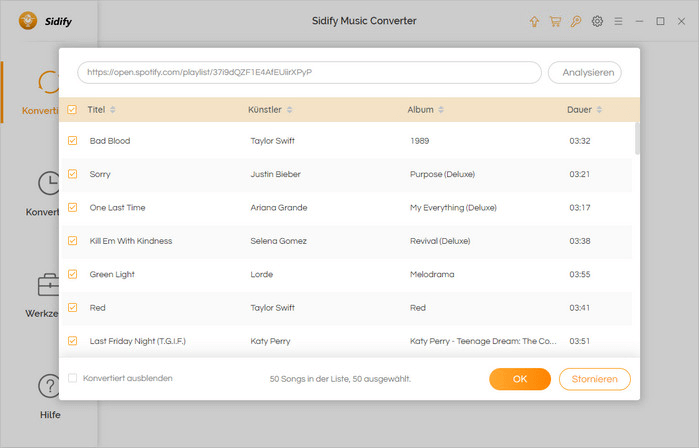Click the Konvertiert clock history icon
The image size is (699, 448).
pyautogui.click(x=49, y=183)
